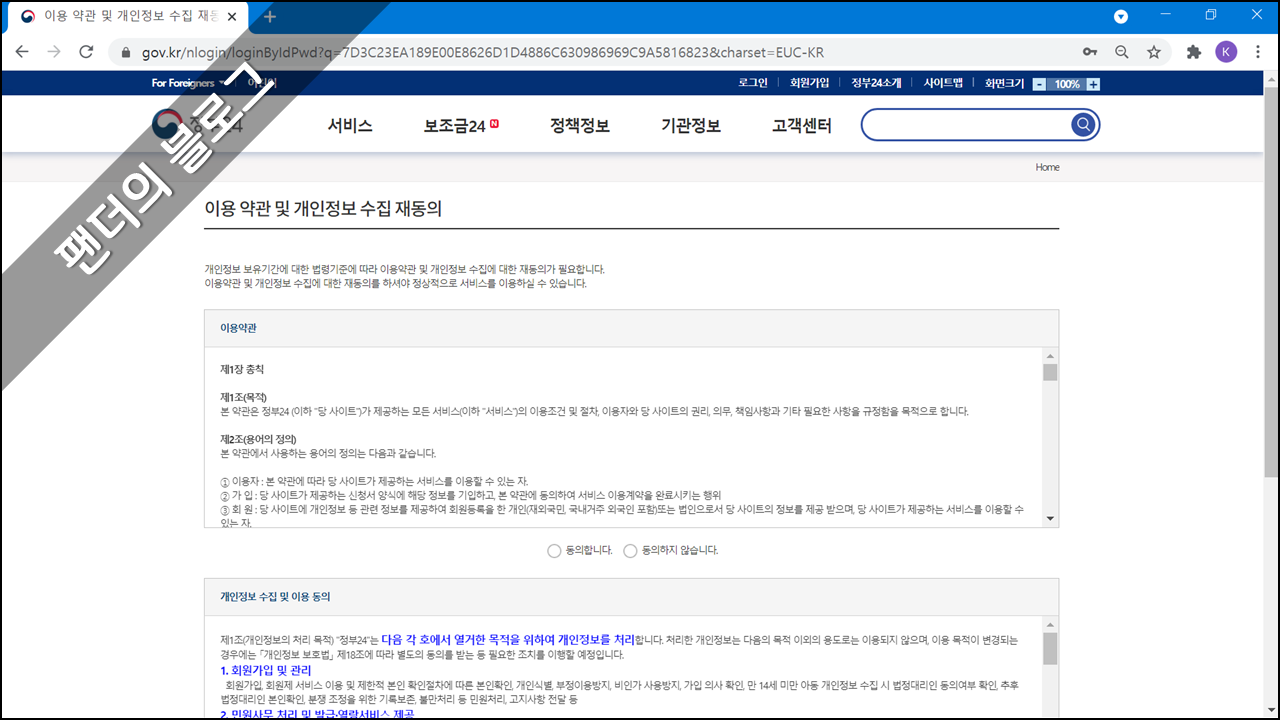This screenshot has height=720, width=1280.
Task: Decrease screen size with minus button
Action: pos(1040,84)
